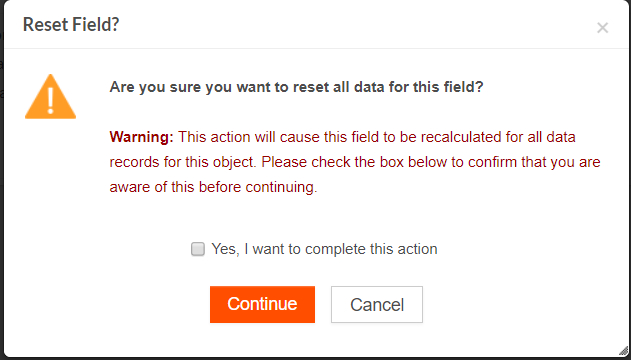Click the Continue button
Image resolution: width=631 pixels, height=360 pixels.
pos(262,304)
